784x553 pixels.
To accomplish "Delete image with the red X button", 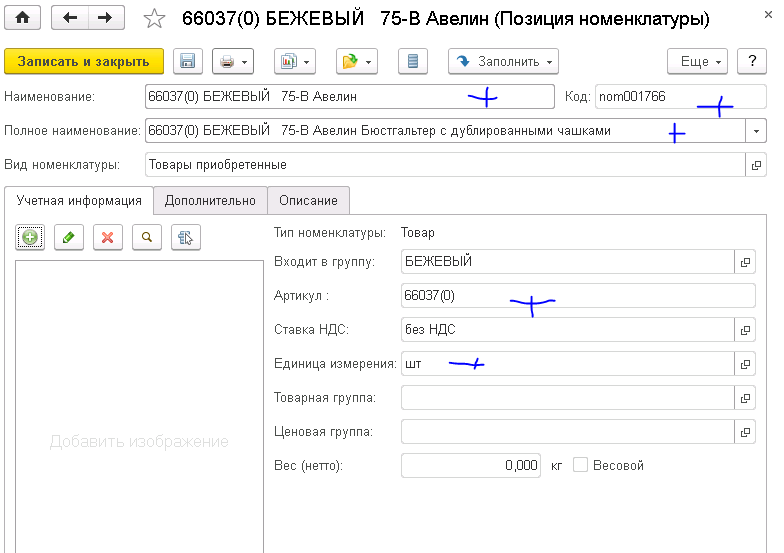I will pyautogui.click(x=108, y=237).
